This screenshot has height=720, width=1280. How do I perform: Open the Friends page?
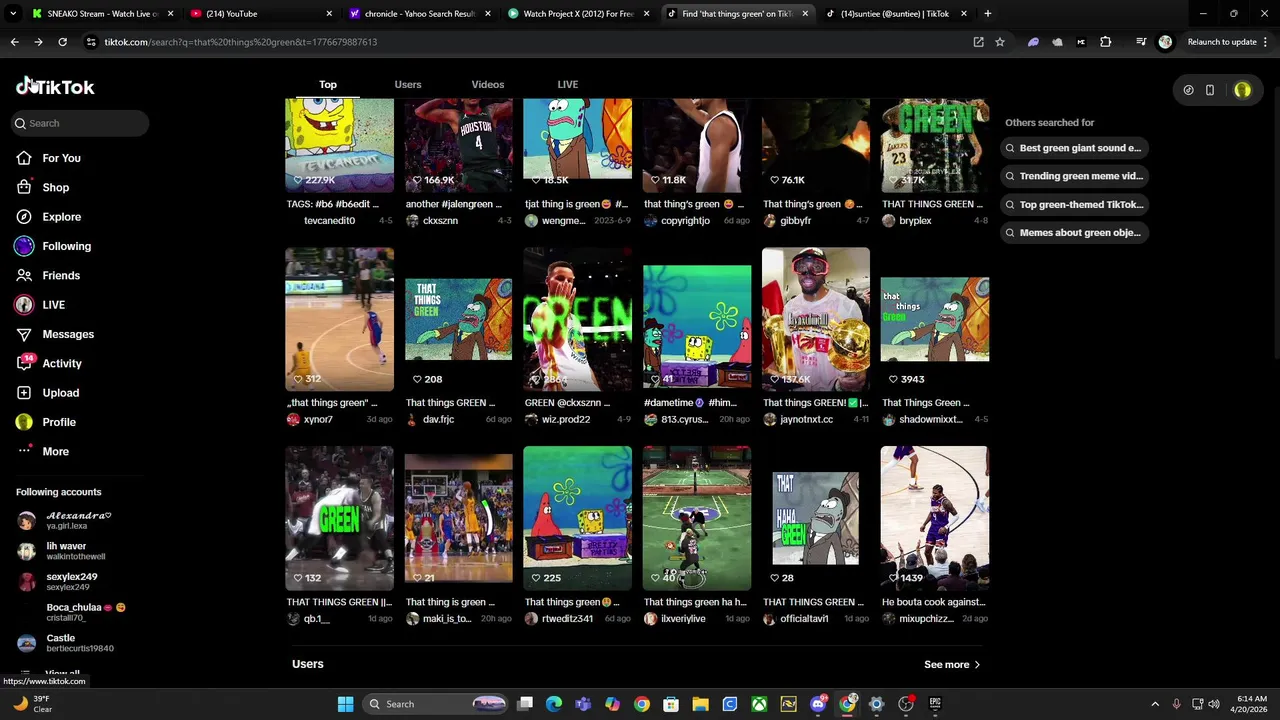[61, 275]
